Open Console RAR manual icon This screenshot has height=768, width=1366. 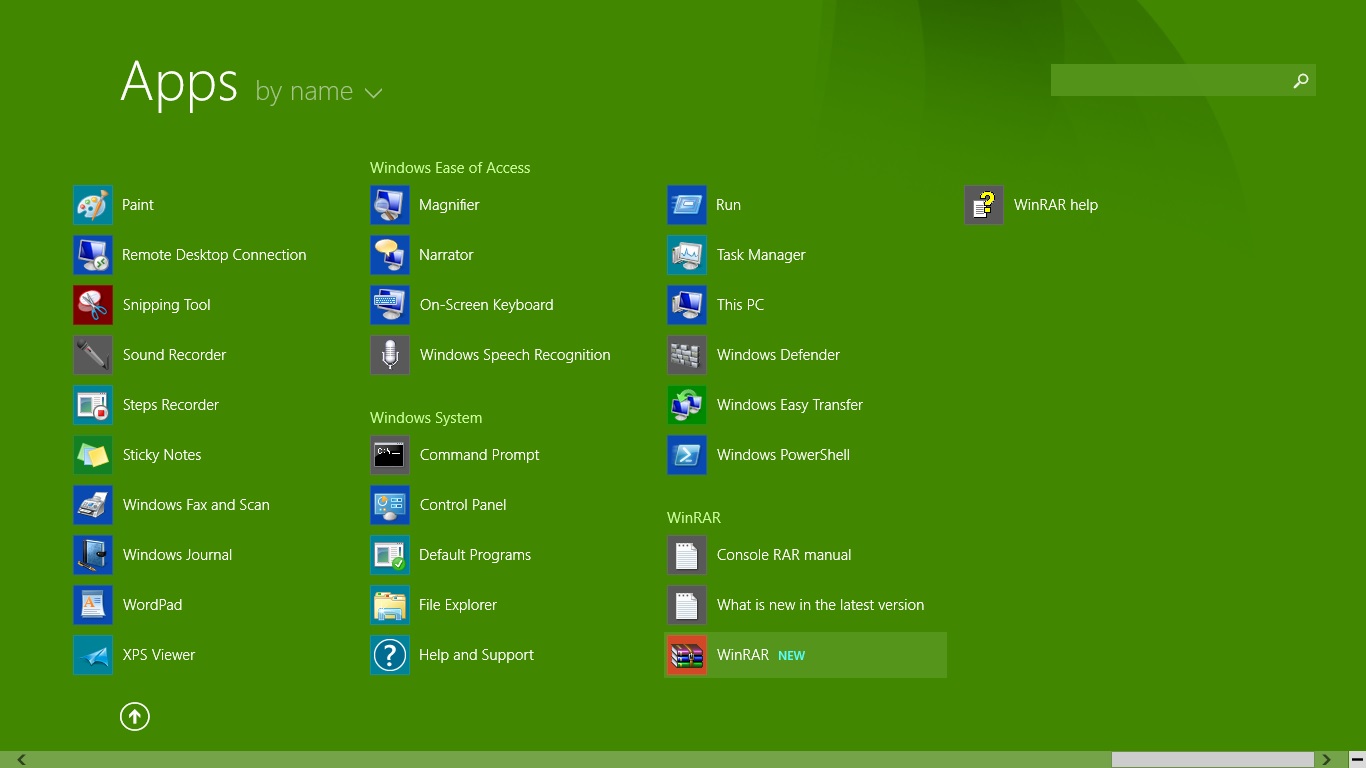click(x=687, y=555)
